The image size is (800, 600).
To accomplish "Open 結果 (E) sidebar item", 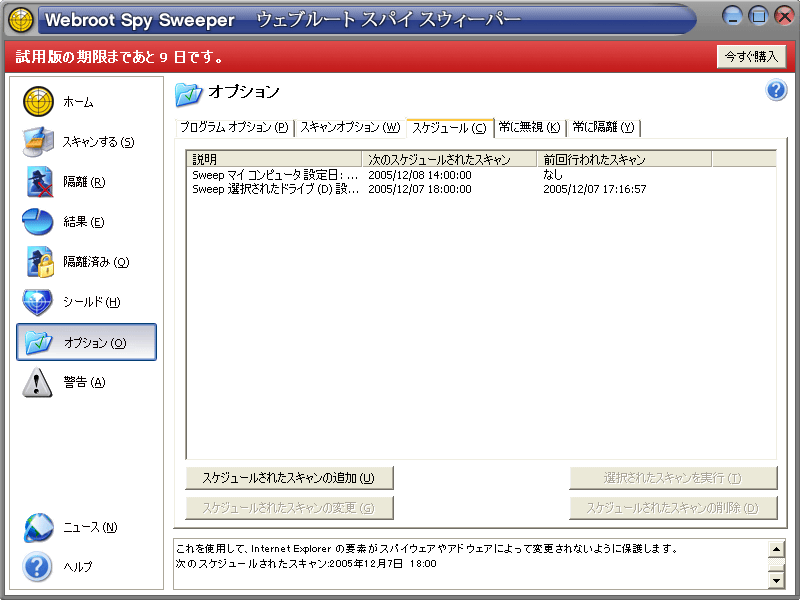I will click(84, 222).
